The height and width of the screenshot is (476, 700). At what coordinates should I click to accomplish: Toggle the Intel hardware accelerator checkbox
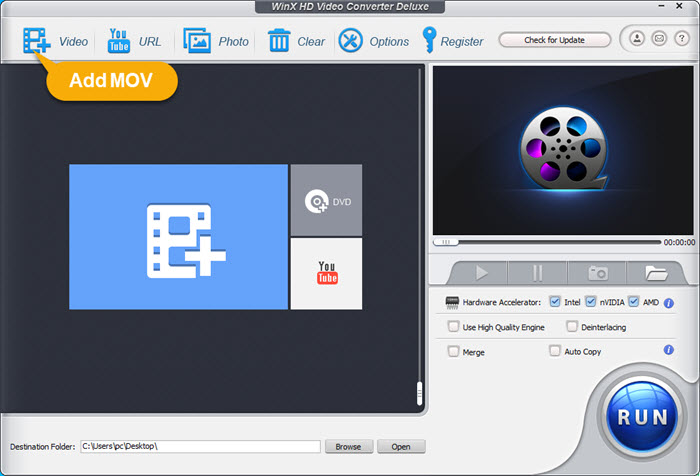point(555,302)
